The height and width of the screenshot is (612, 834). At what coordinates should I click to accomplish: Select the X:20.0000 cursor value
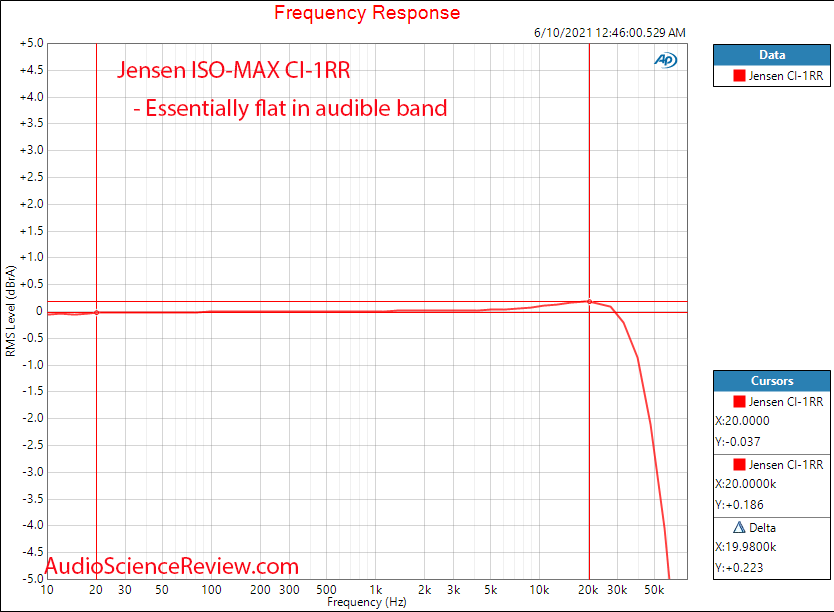[x=743, y=421]
